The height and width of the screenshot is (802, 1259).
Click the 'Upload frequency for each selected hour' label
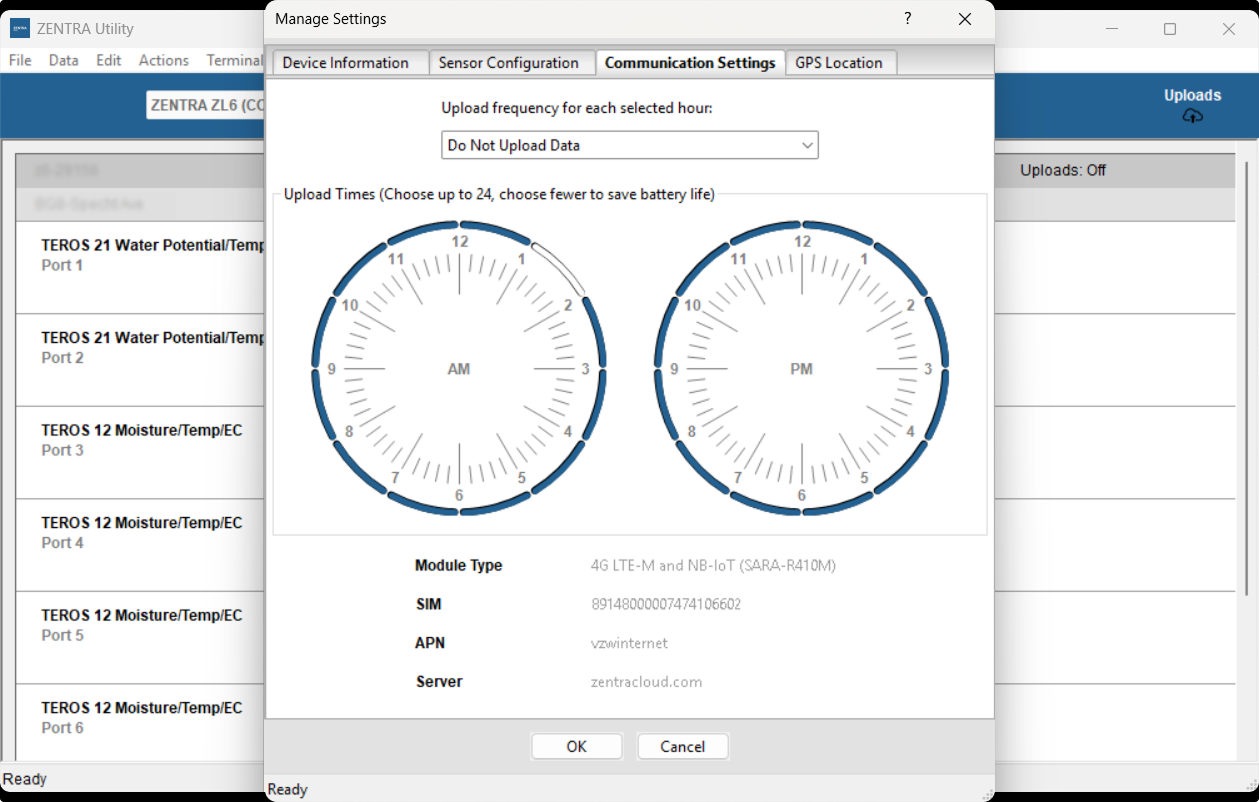pos(577,108)
